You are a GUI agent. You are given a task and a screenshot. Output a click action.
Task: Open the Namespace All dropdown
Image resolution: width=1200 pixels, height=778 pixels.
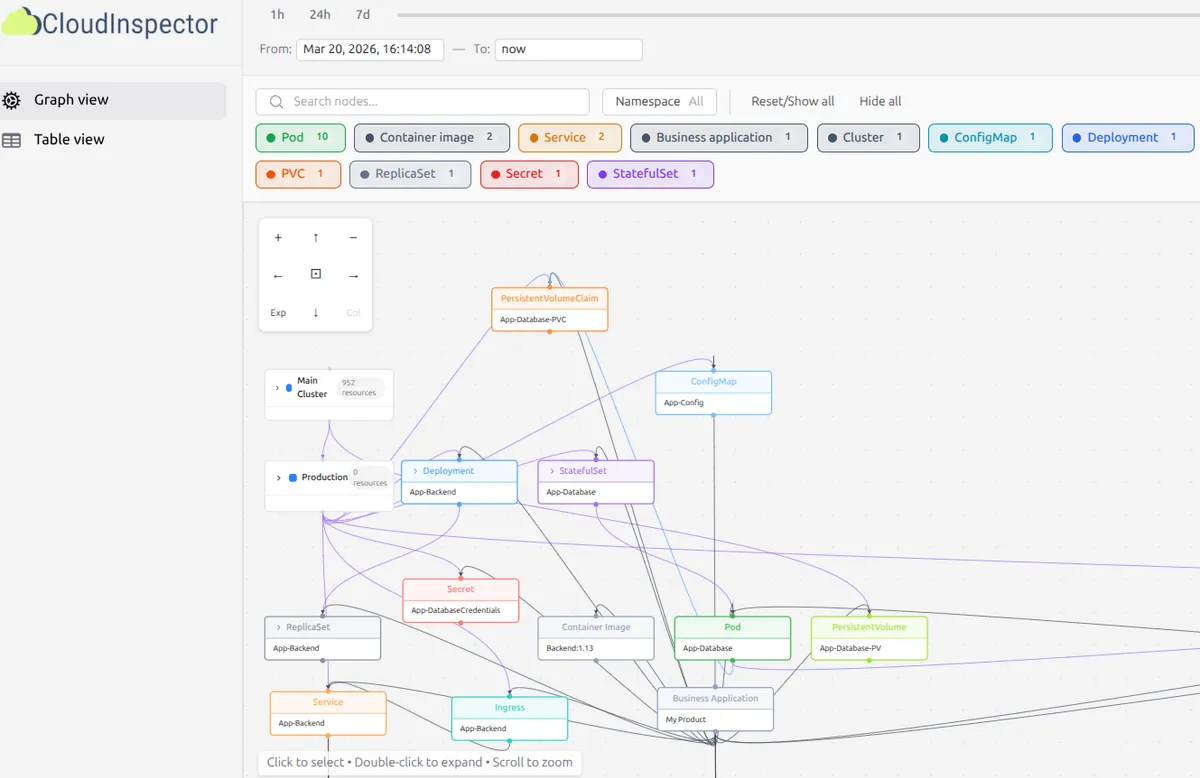(659, 101)
